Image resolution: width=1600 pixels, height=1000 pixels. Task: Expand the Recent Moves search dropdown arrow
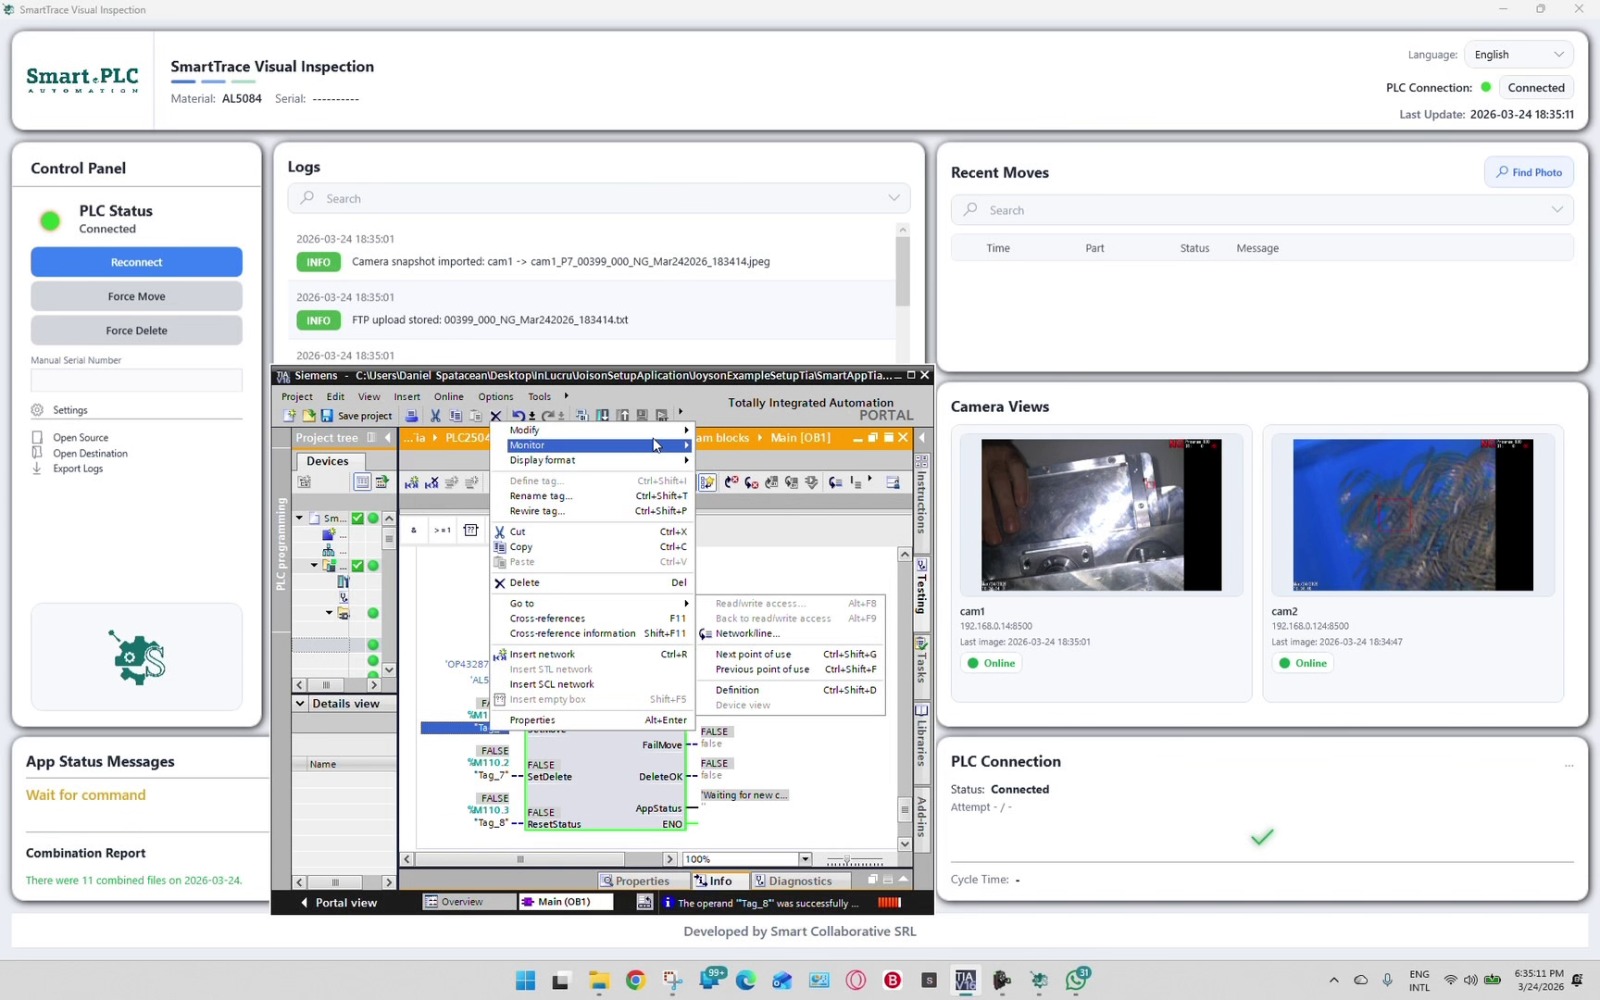pyautogui.click(x=1557, y=210)
